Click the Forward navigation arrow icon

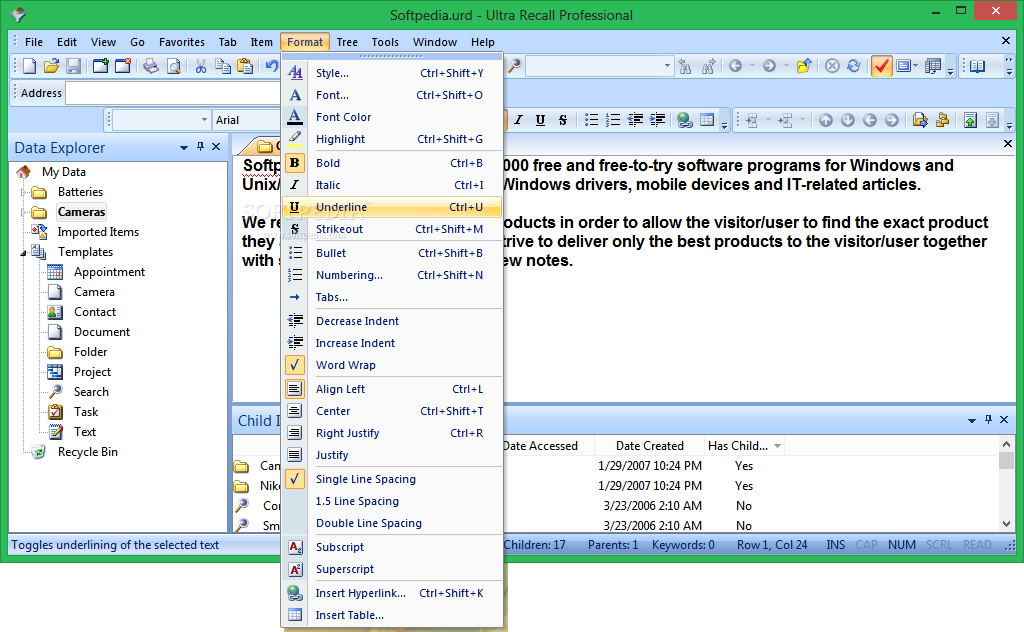(x=769, y=66)
